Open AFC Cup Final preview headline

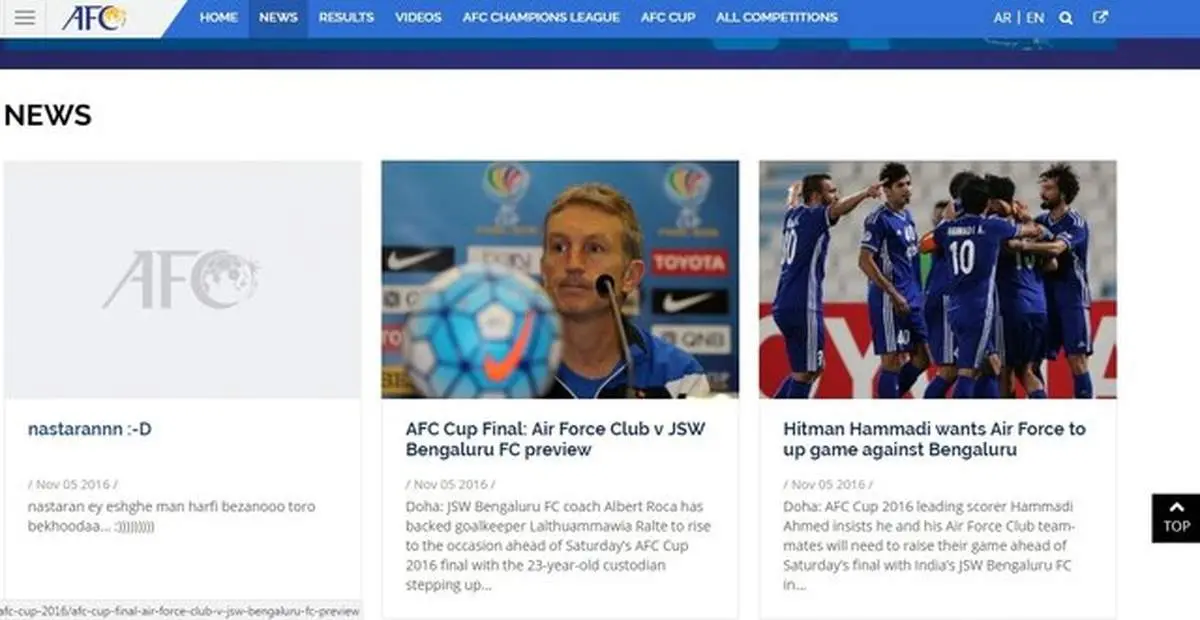click(x=555, y=439)
